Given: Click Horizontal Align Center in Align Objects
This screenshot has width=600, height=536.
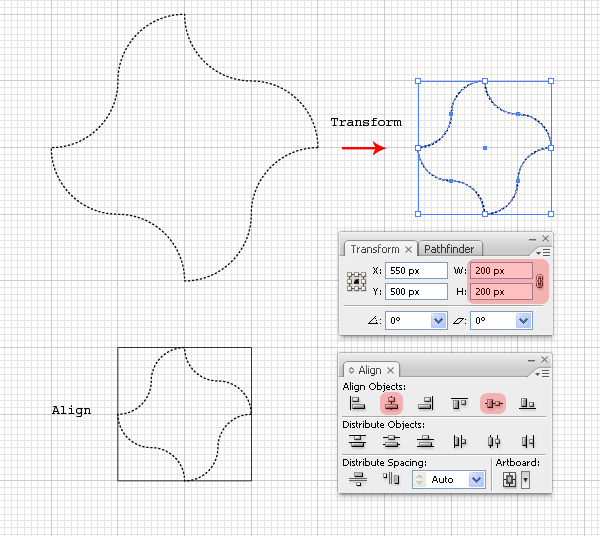Looking at the screenshot, I should (x=391, y=403).
